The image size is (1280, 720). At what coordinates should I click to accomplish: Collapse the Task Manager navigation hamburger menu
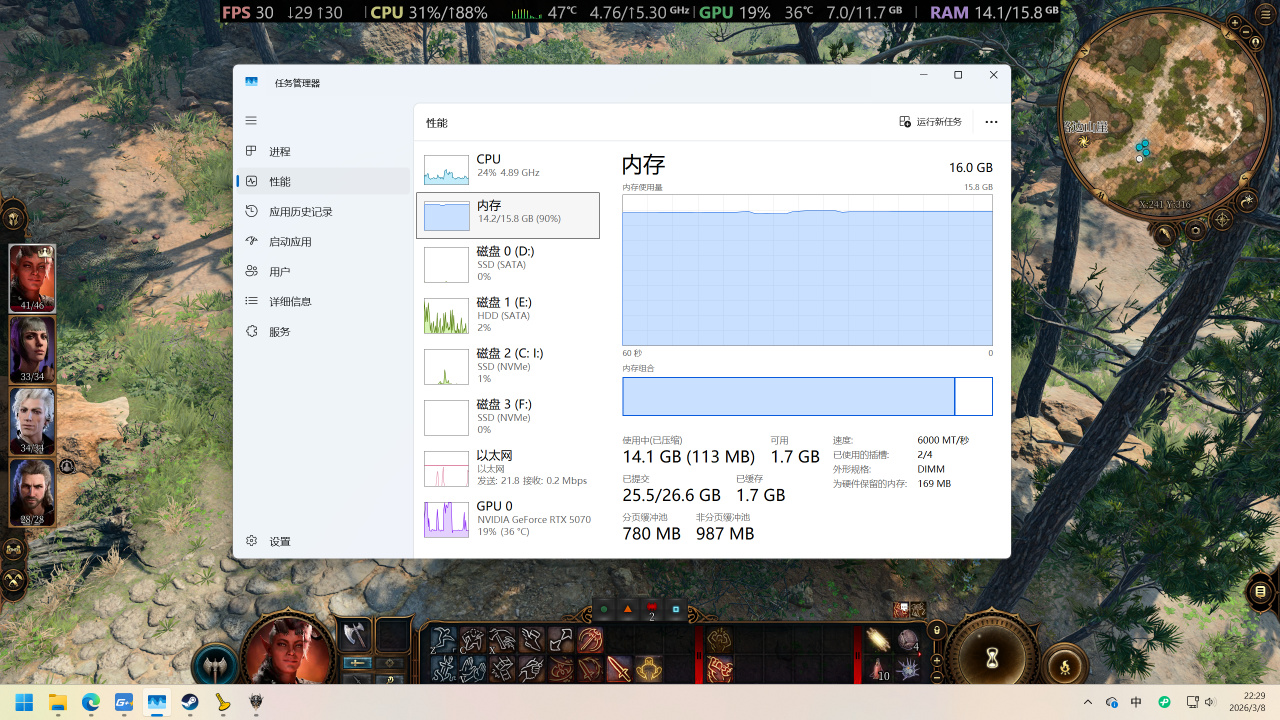(251, 120)
